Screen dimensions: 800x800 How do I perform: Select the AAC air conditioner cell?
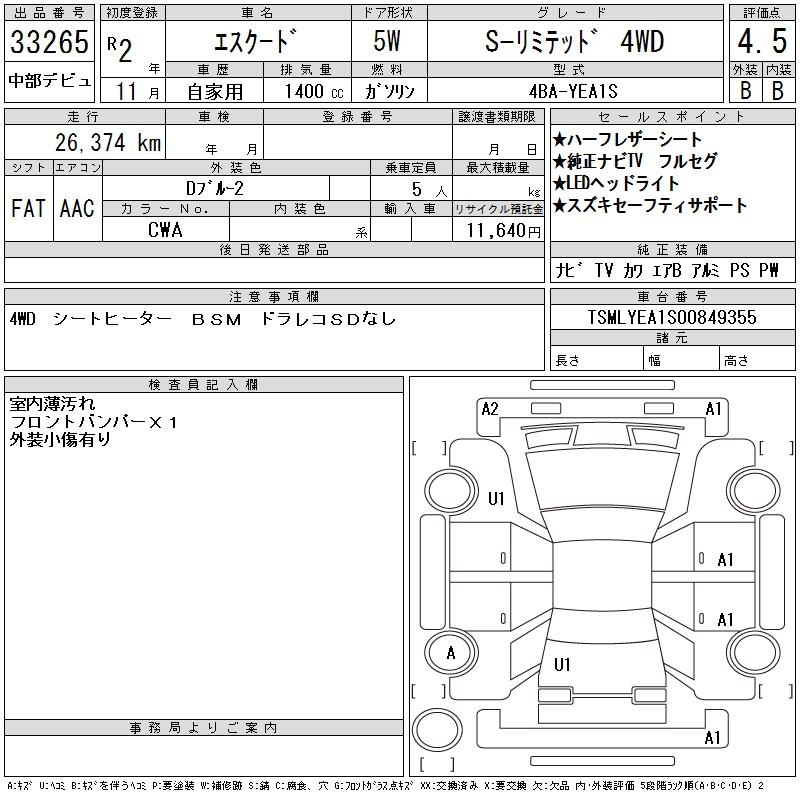coord(76,208)
